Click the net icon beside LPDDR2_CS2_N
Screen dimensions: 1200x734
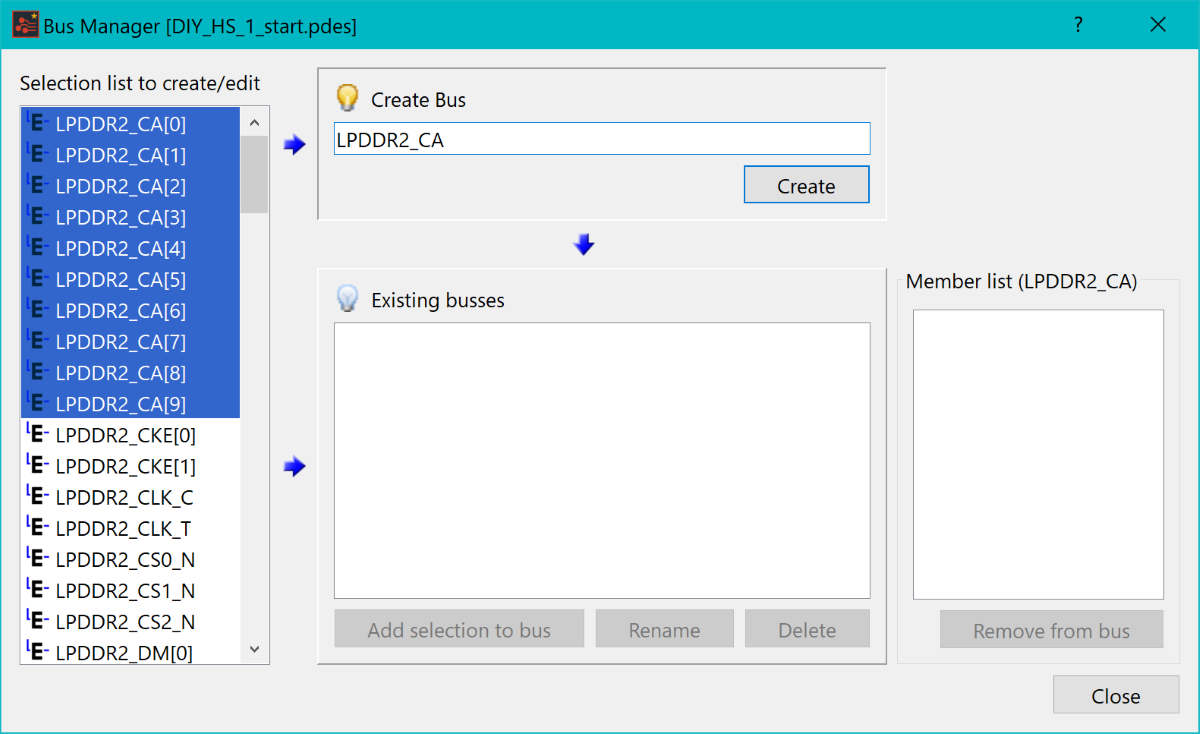pos(37,621)
